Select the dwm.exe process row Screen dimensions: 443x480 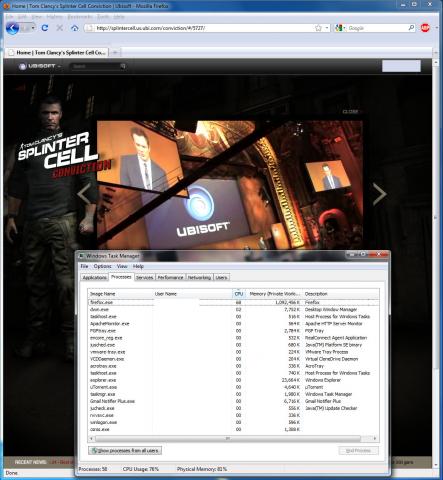(x=233, y=310)
